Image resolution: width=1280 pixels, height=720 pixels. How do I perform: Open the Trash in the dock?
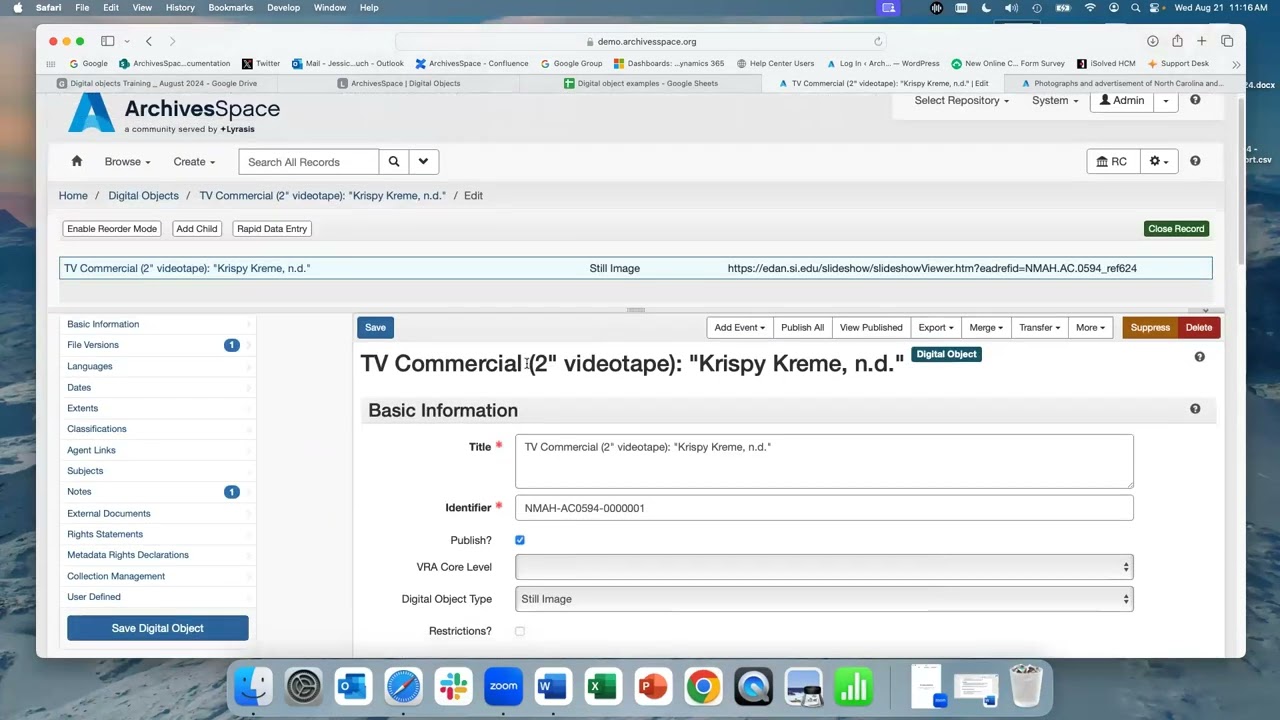[1026, 687]
